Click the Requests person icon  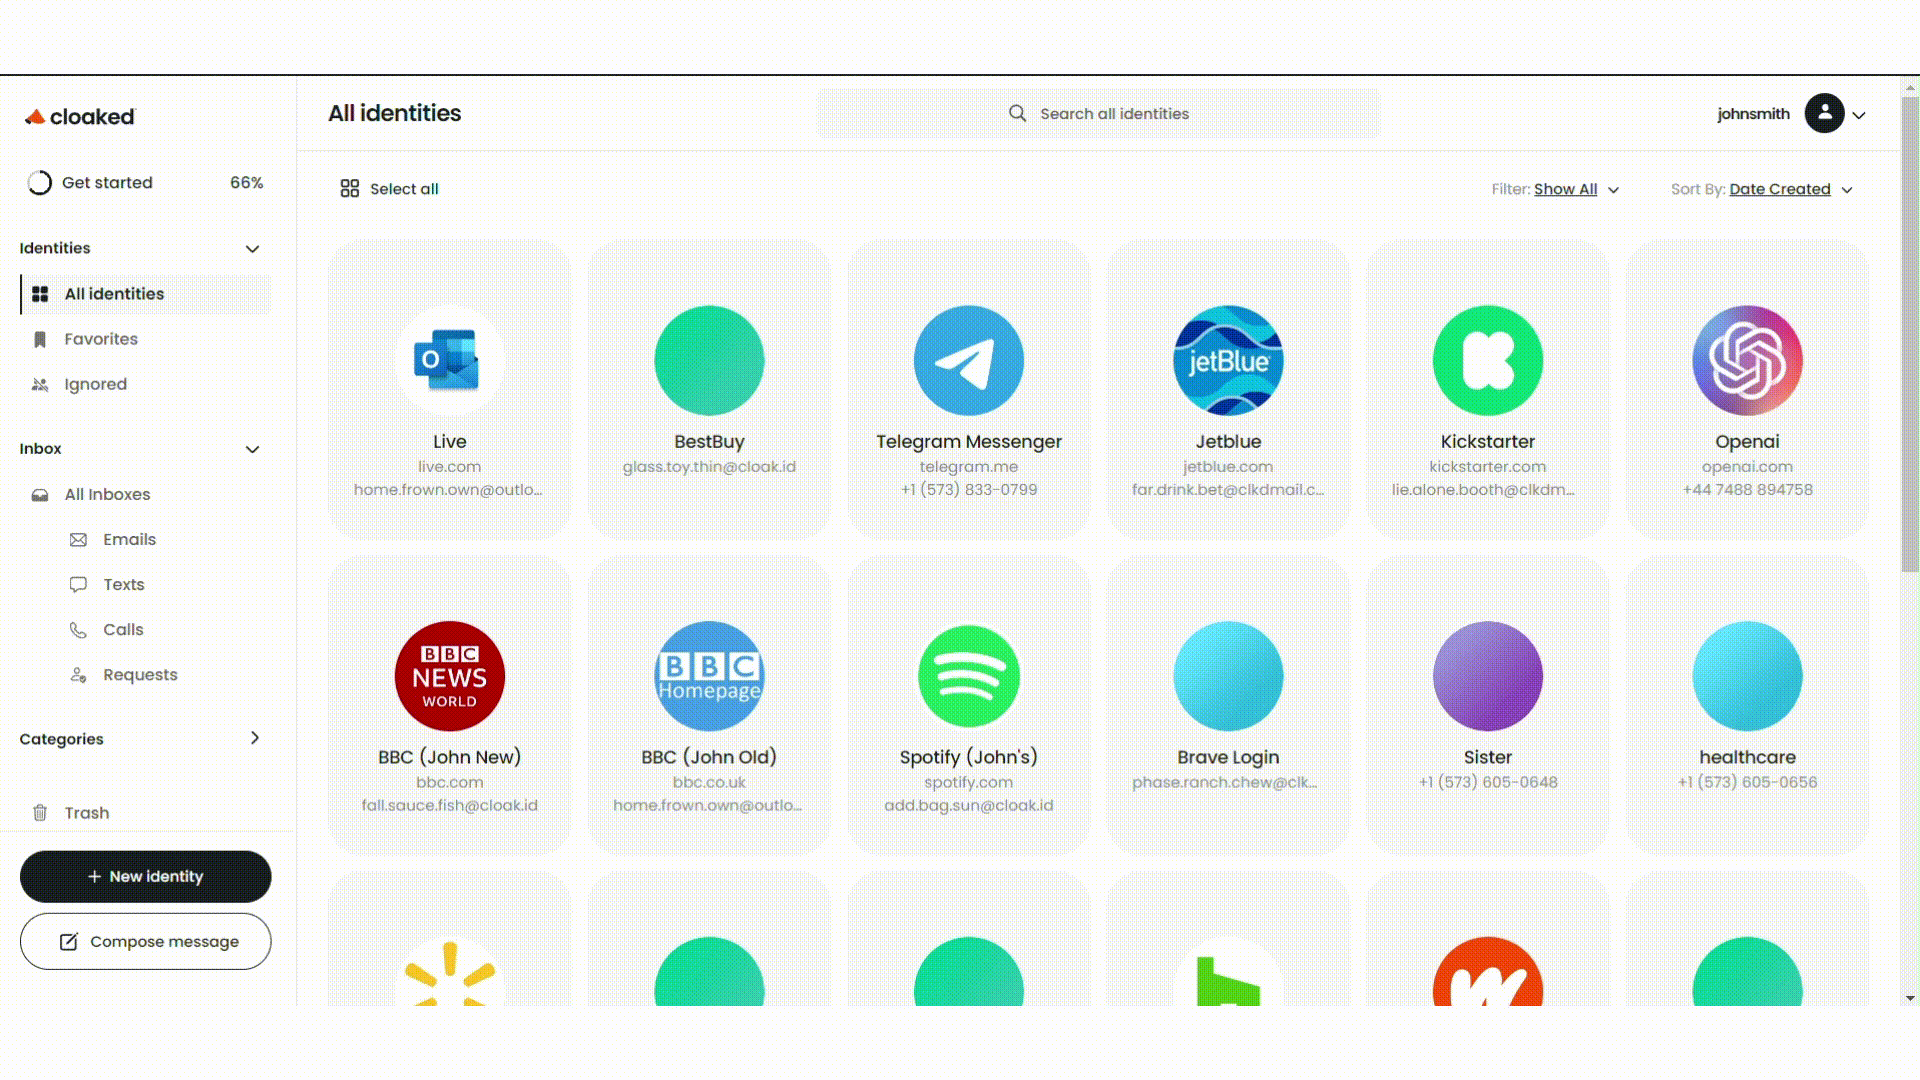point(78,675)
